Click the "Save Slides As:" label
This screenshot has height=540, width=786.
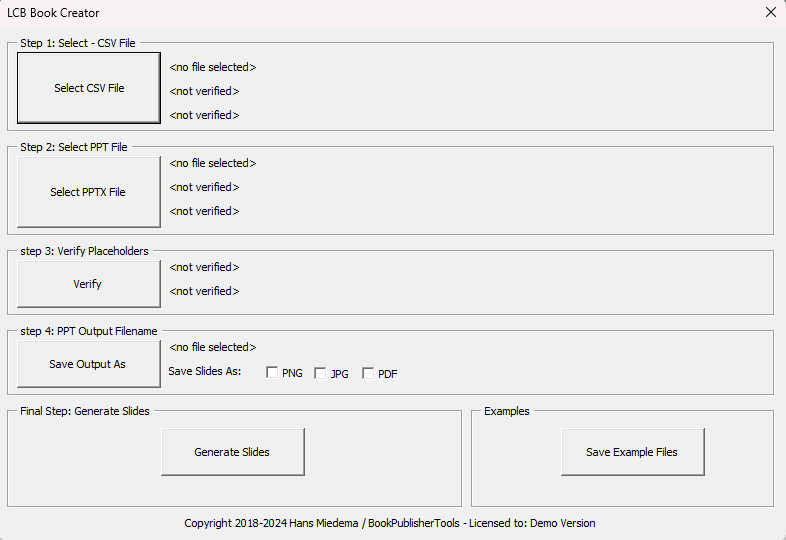pos(205,371)
